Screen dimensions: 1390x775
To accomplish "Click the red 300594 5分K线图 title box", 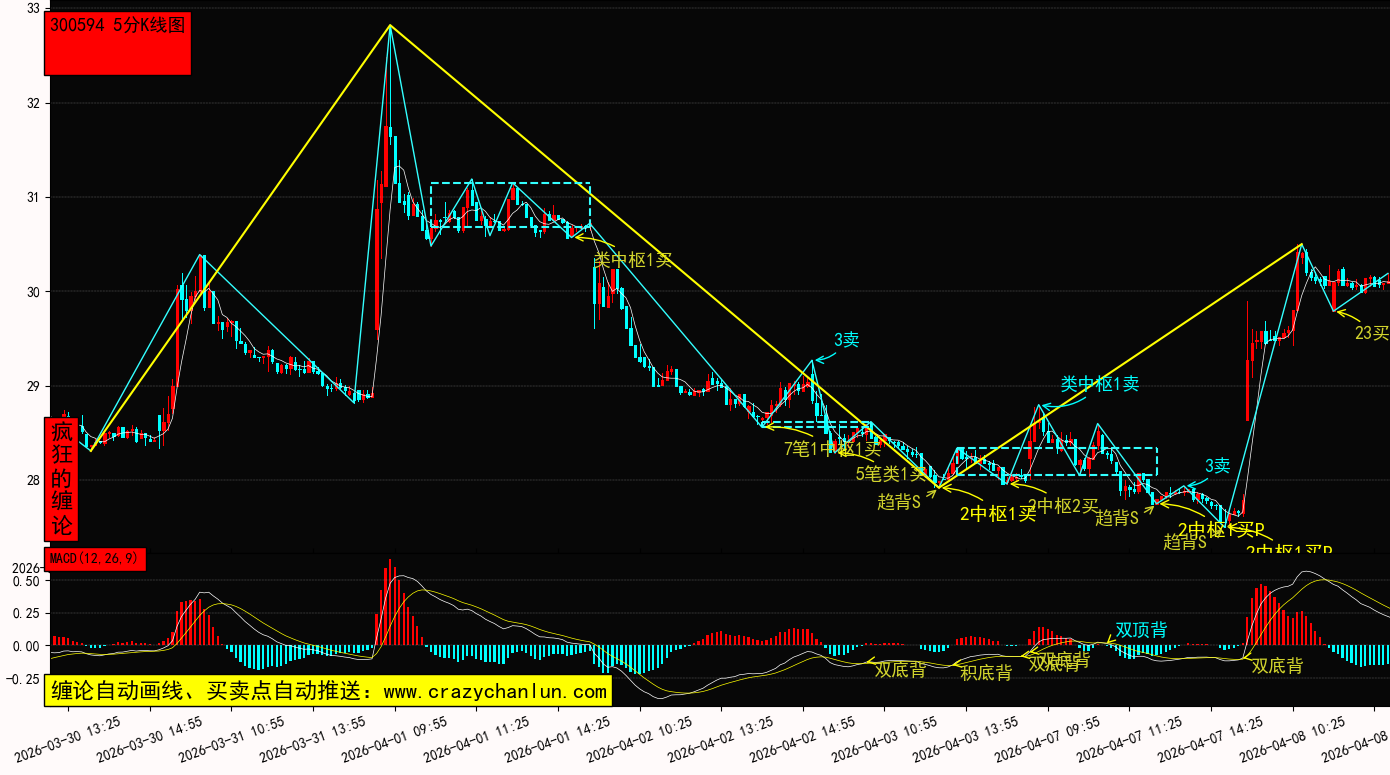I will 117,44.
